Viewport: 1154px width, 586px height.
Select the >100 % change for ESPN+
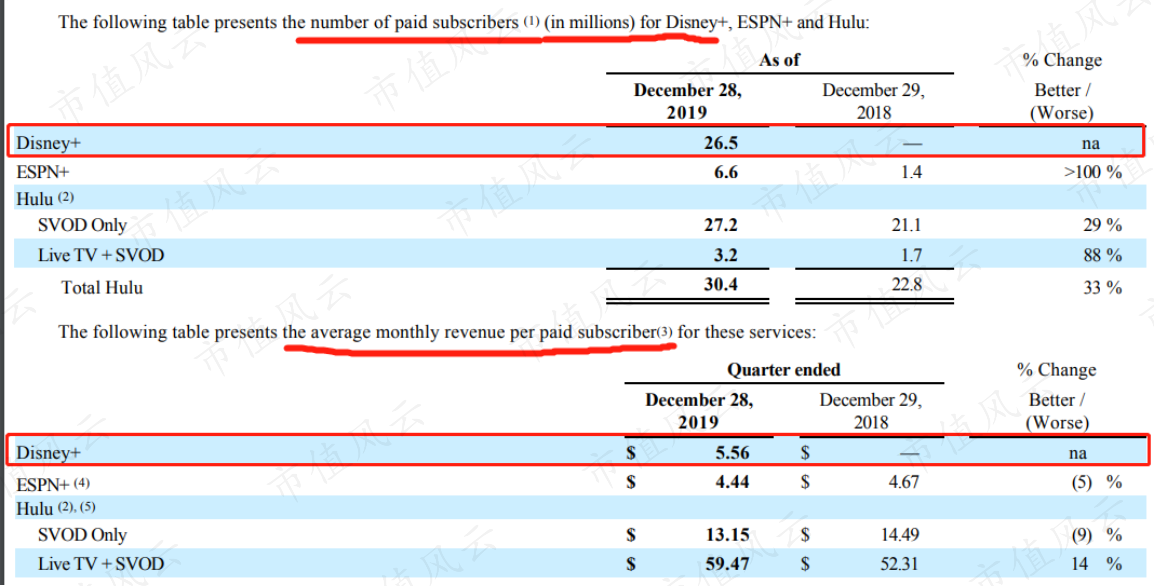click(x=1093, y=172)
